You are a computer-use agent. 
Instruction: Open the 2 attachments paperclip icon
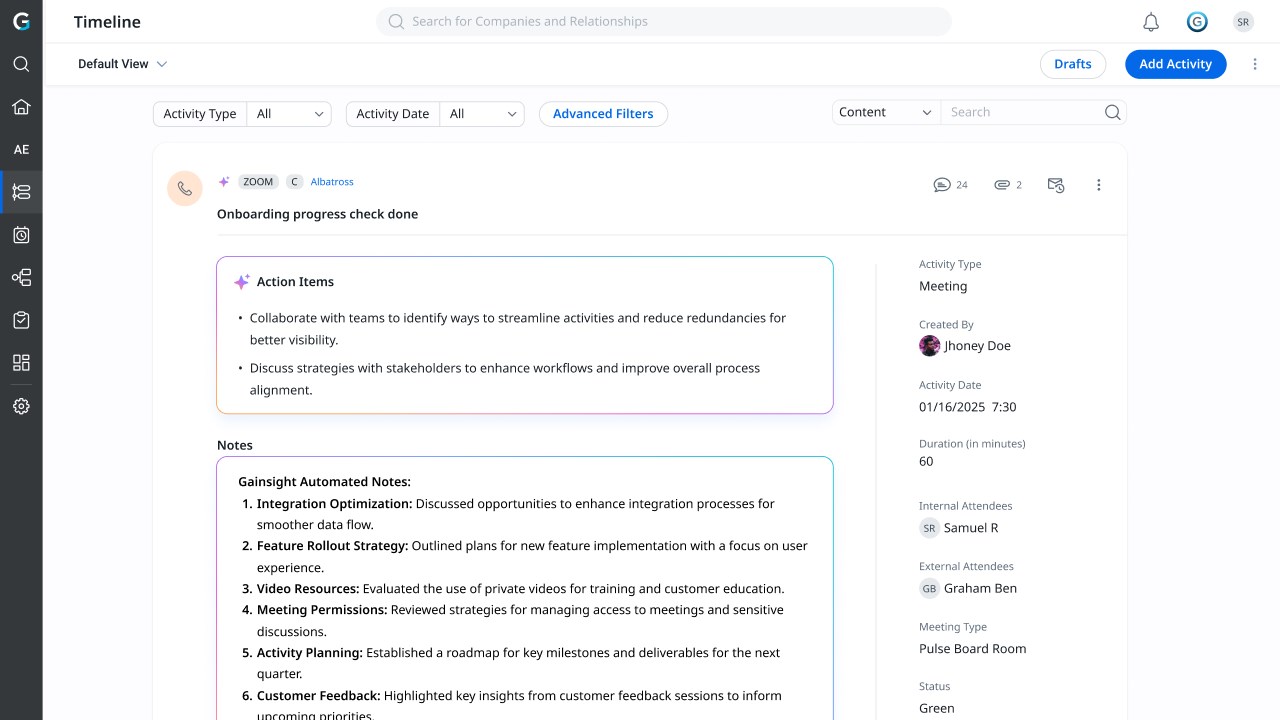pyautogui.click(x=1008, y=185)
